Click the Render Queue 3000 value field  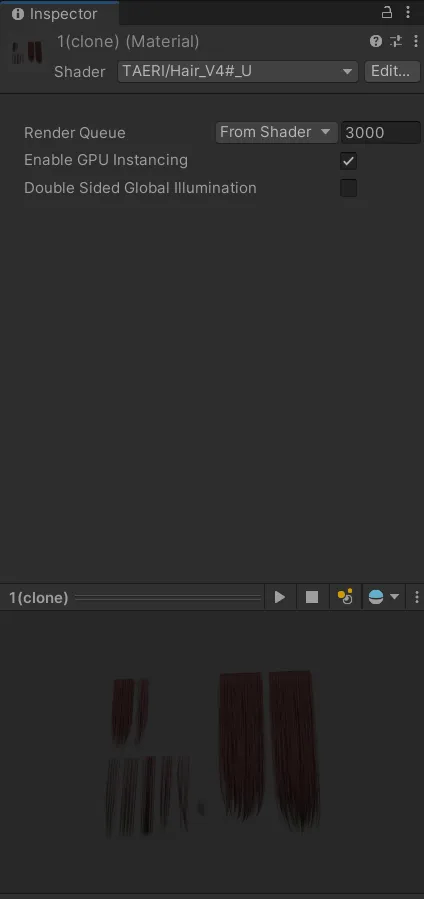pos(381,132)
